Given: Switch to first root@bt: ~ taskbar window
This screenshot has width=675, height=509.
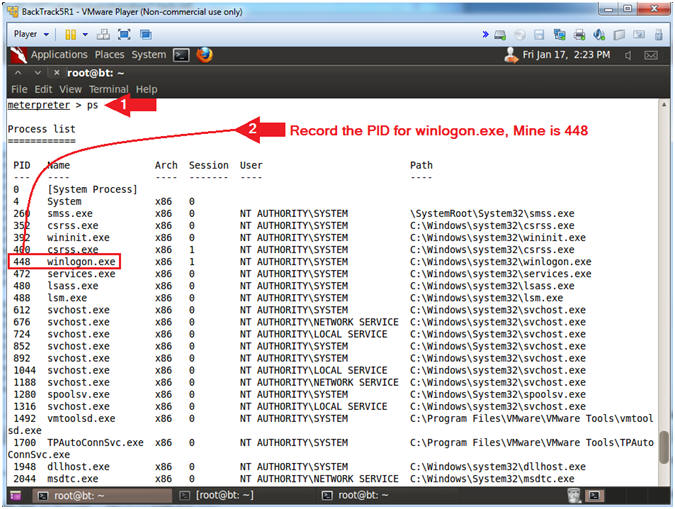Looking at the screenshot, I should 102,496.
